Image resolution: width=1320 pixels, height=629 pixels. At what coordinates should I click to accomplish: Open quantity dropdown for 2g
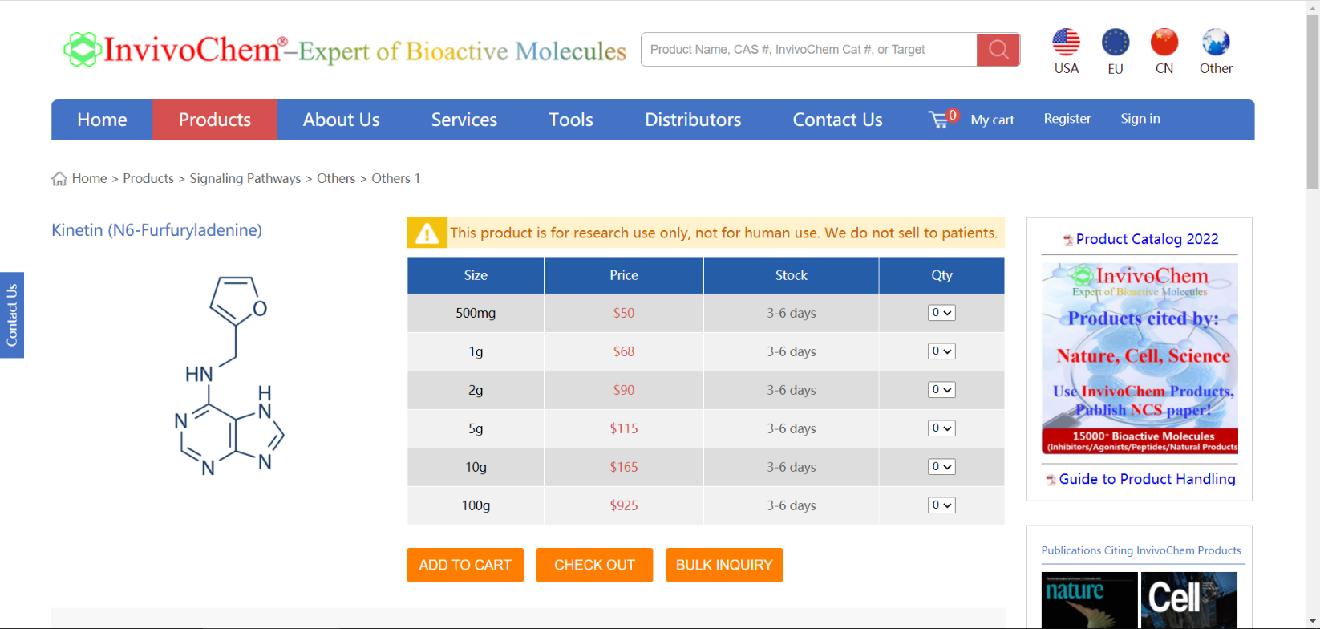942,390
